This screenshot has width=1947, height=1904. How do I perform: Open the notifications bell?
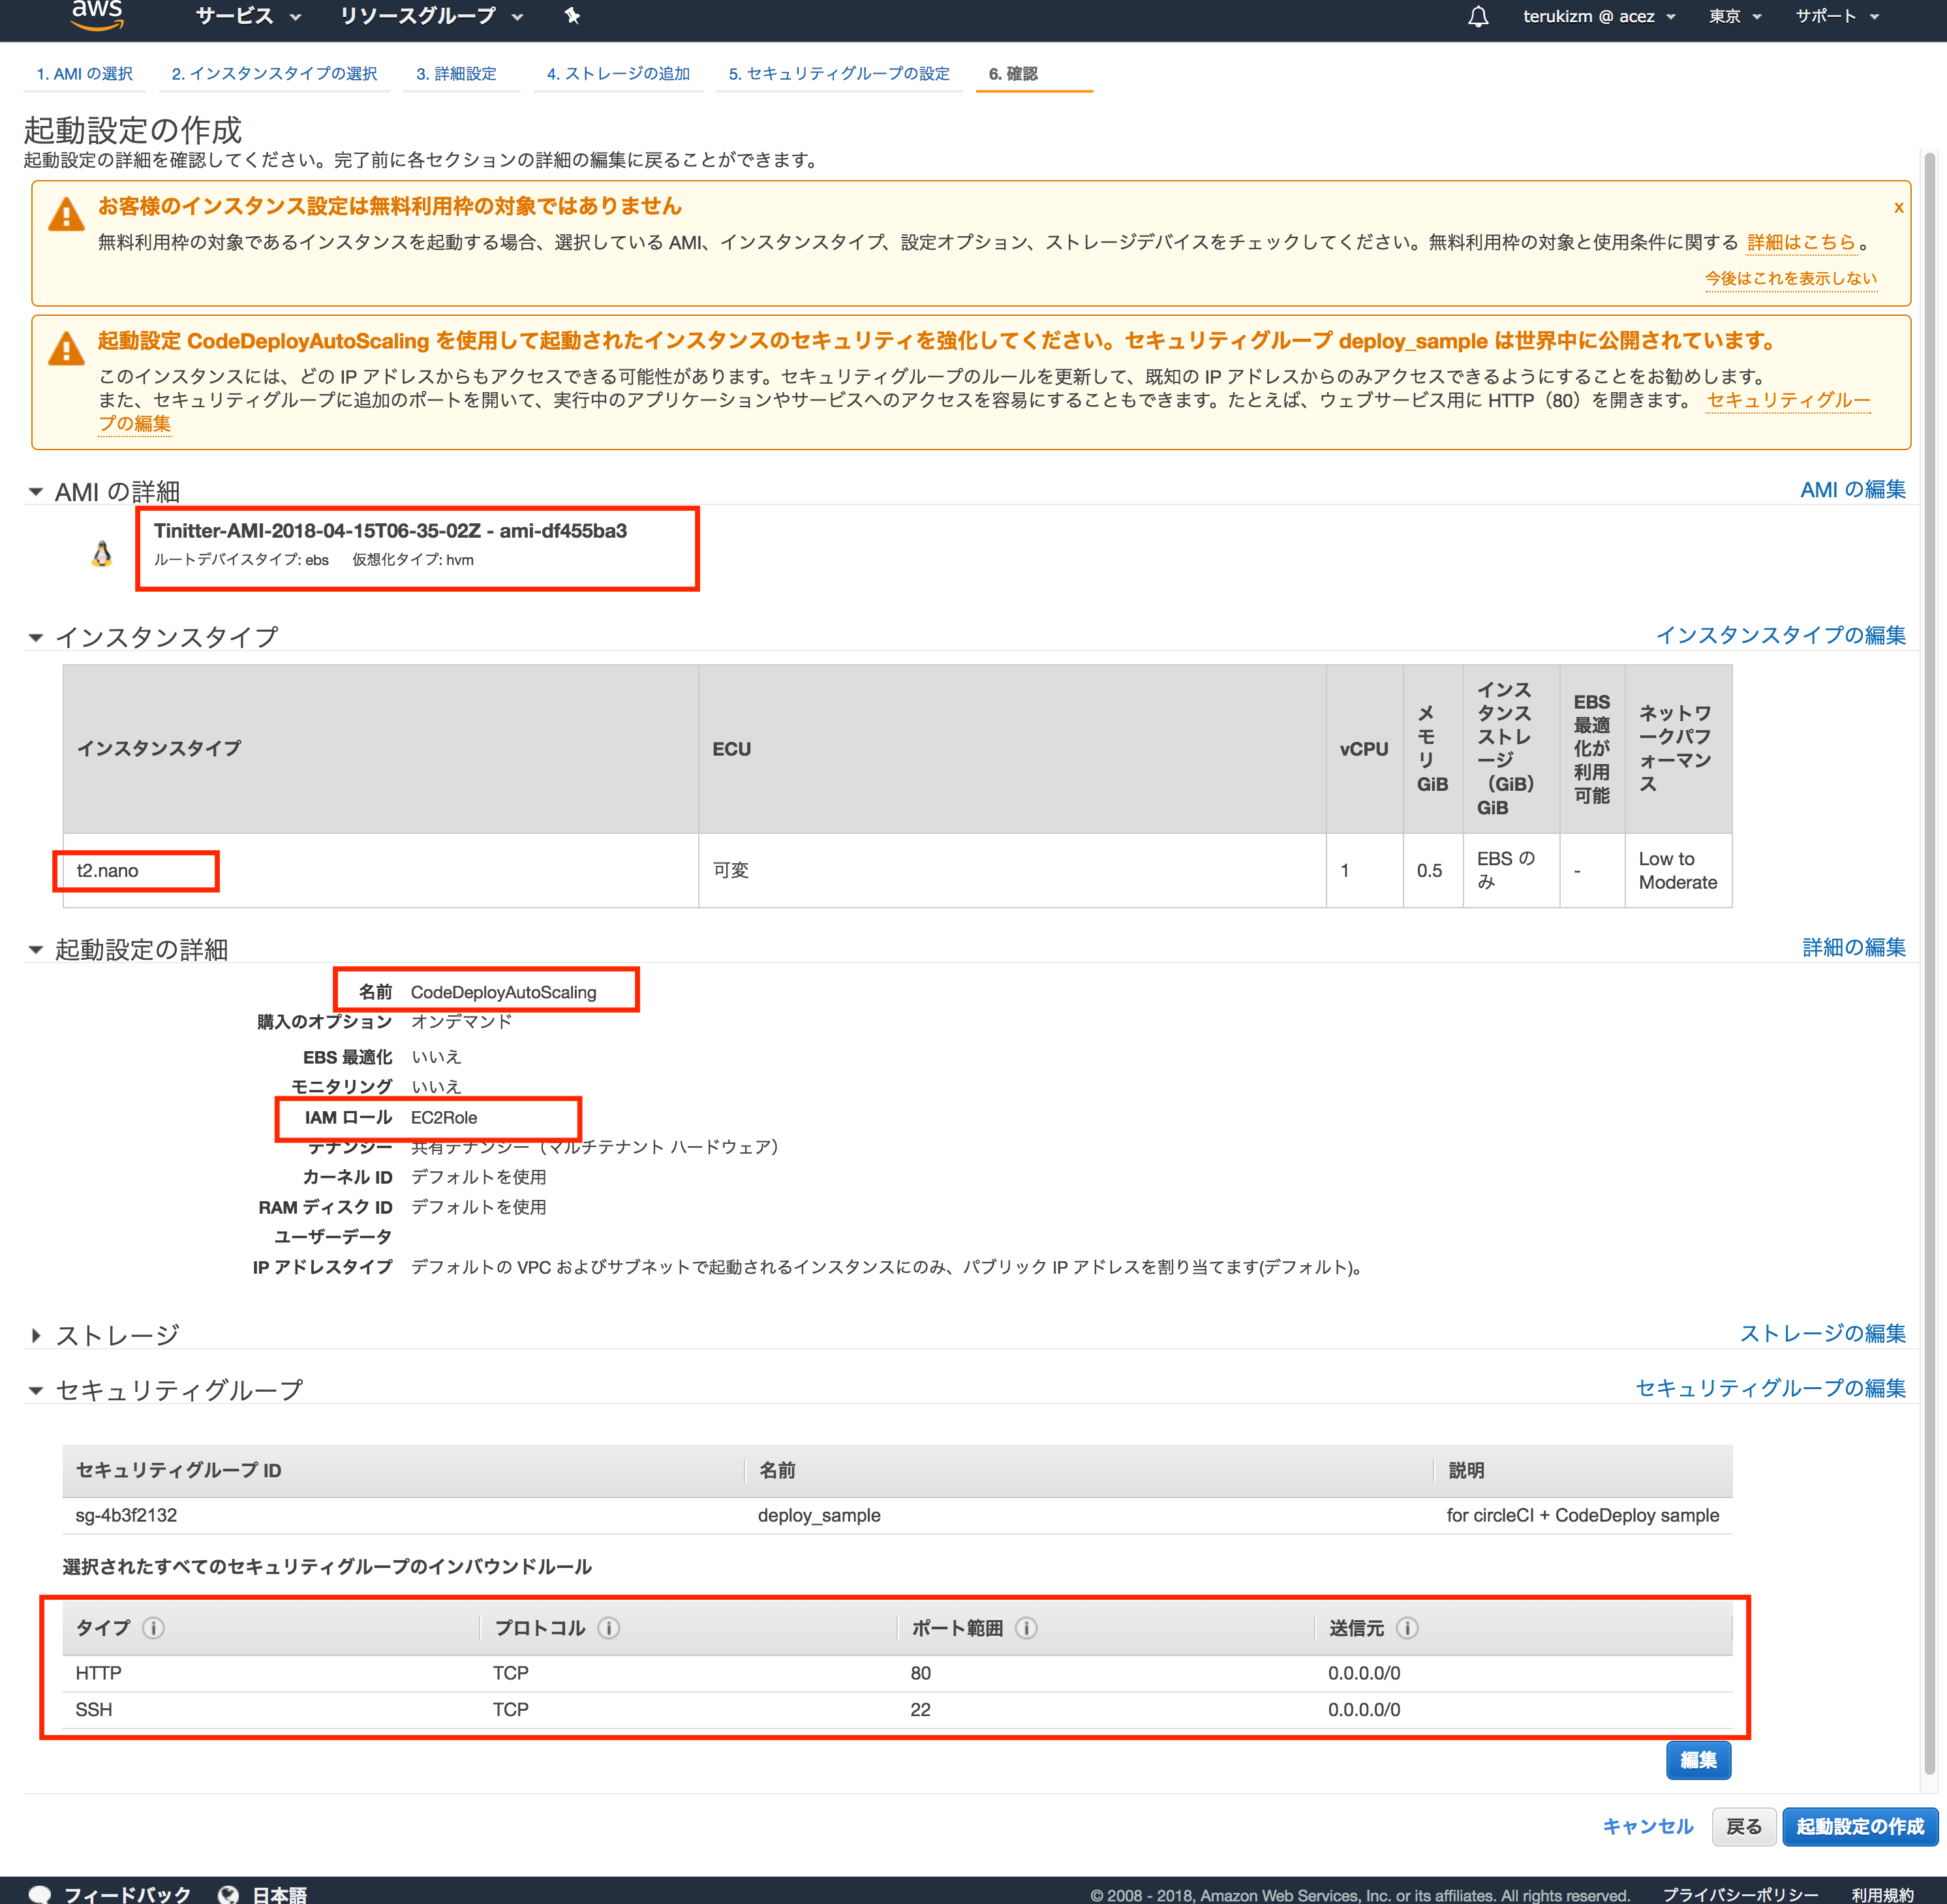click(1478, 16)
